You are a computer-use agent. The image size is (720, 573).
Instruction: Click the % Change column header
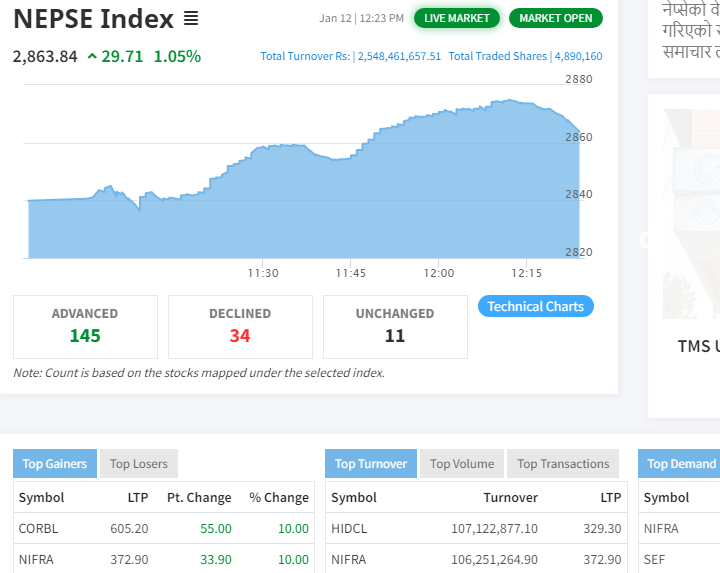[x=279, y=498]
